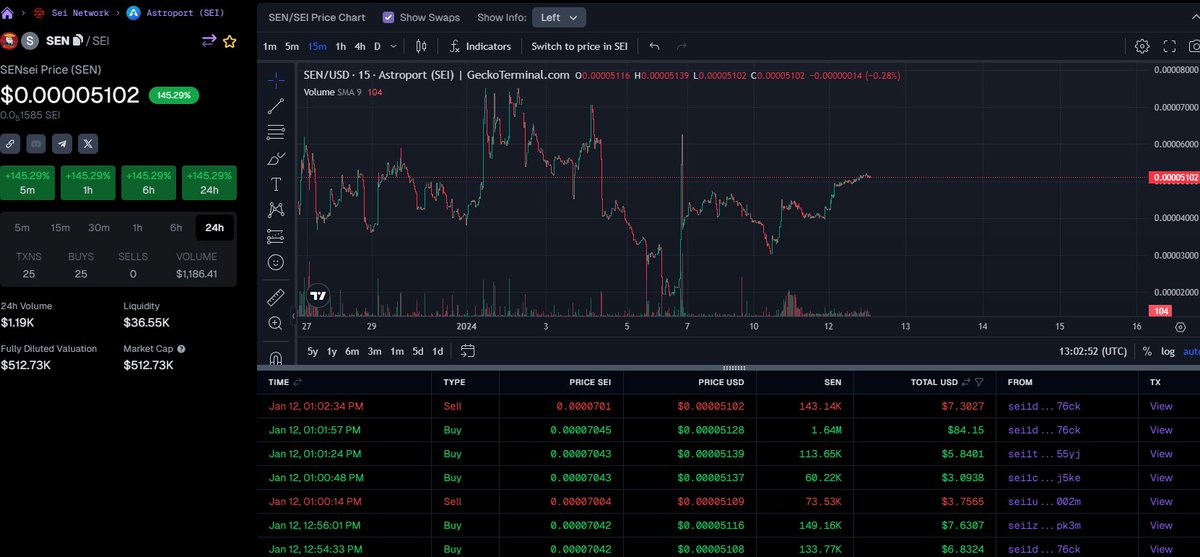Take a chart snapshot with camera icon
Screen dimensions: 1200x557
(x=1194, y=46)
